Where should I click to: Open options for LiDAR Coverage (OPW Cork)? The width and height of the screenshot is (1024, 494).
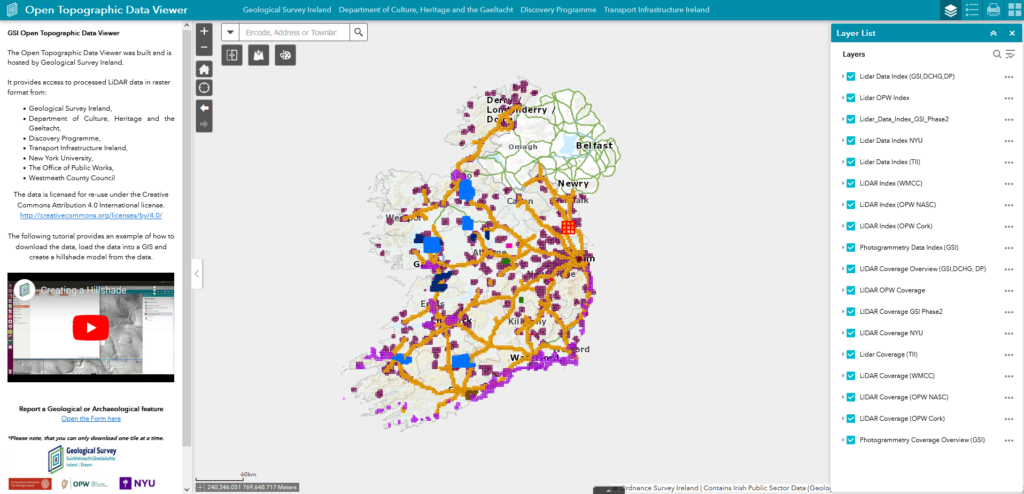(1009, 419)
